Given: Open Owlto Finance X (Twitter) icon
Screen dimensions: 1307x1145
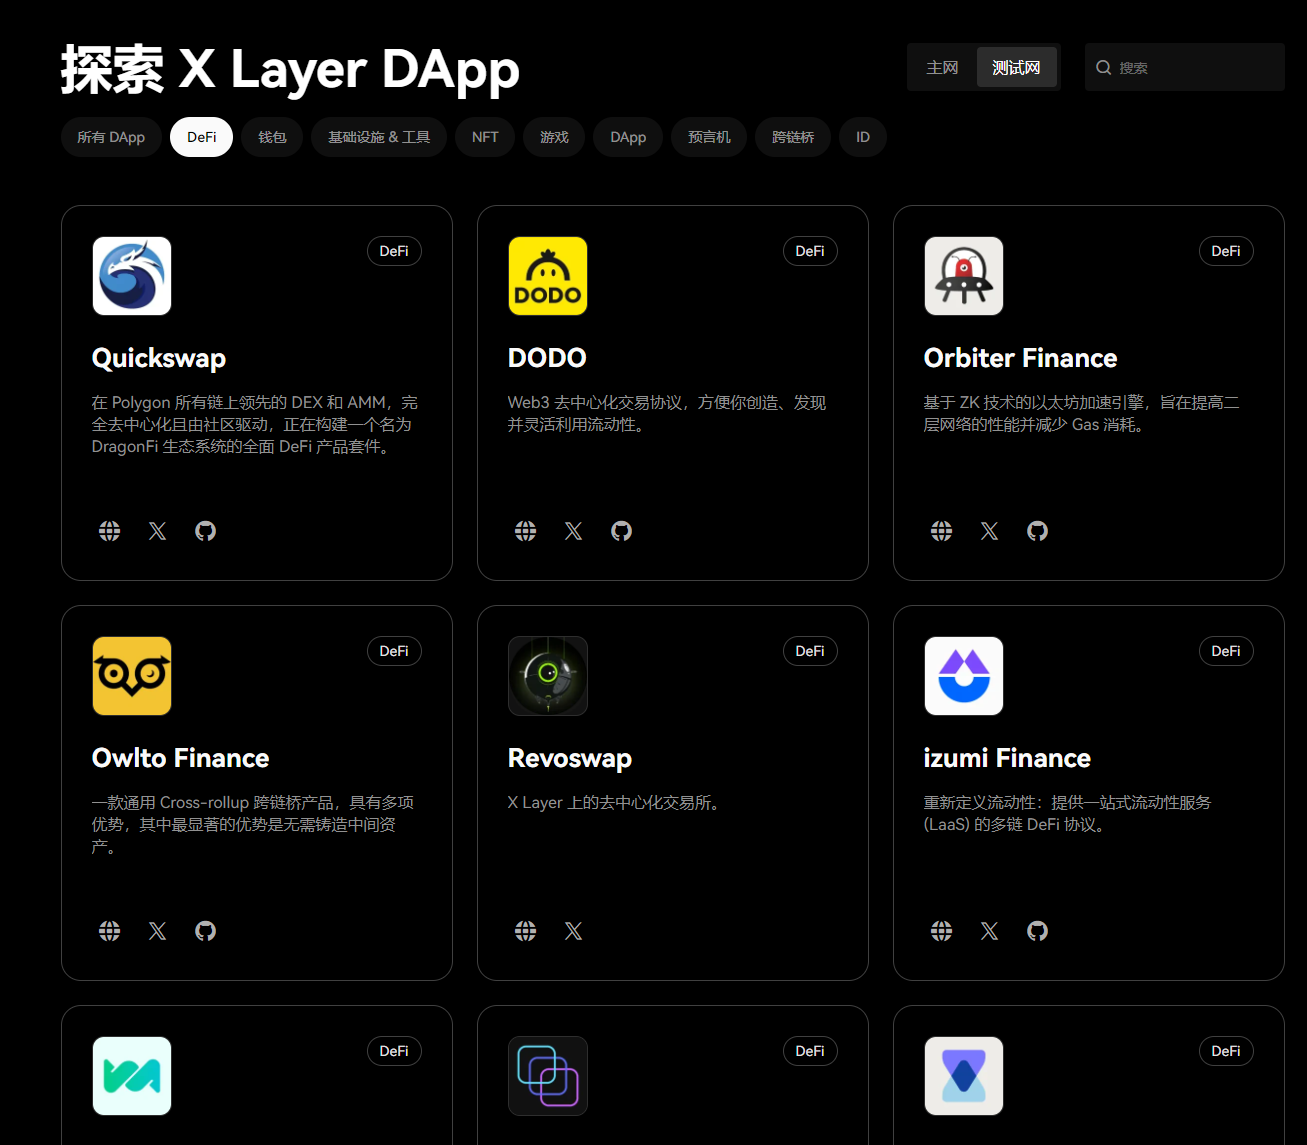Looking at the screenshot, I should (158, 931).
